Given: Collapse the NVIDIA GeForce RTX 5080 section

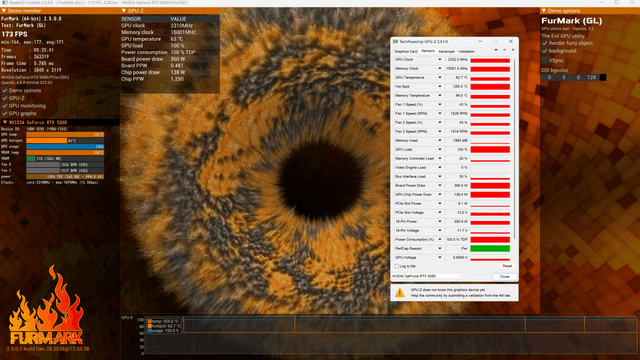Looking at the screenshot, I should 5,122.
